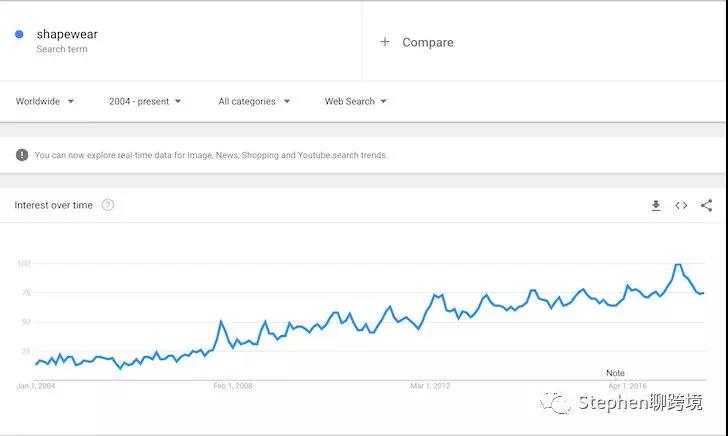Click the Mar 1, 2012 axis label
Image resolution: width=728 pixels, height=436 pixels.
coord(430,385)
